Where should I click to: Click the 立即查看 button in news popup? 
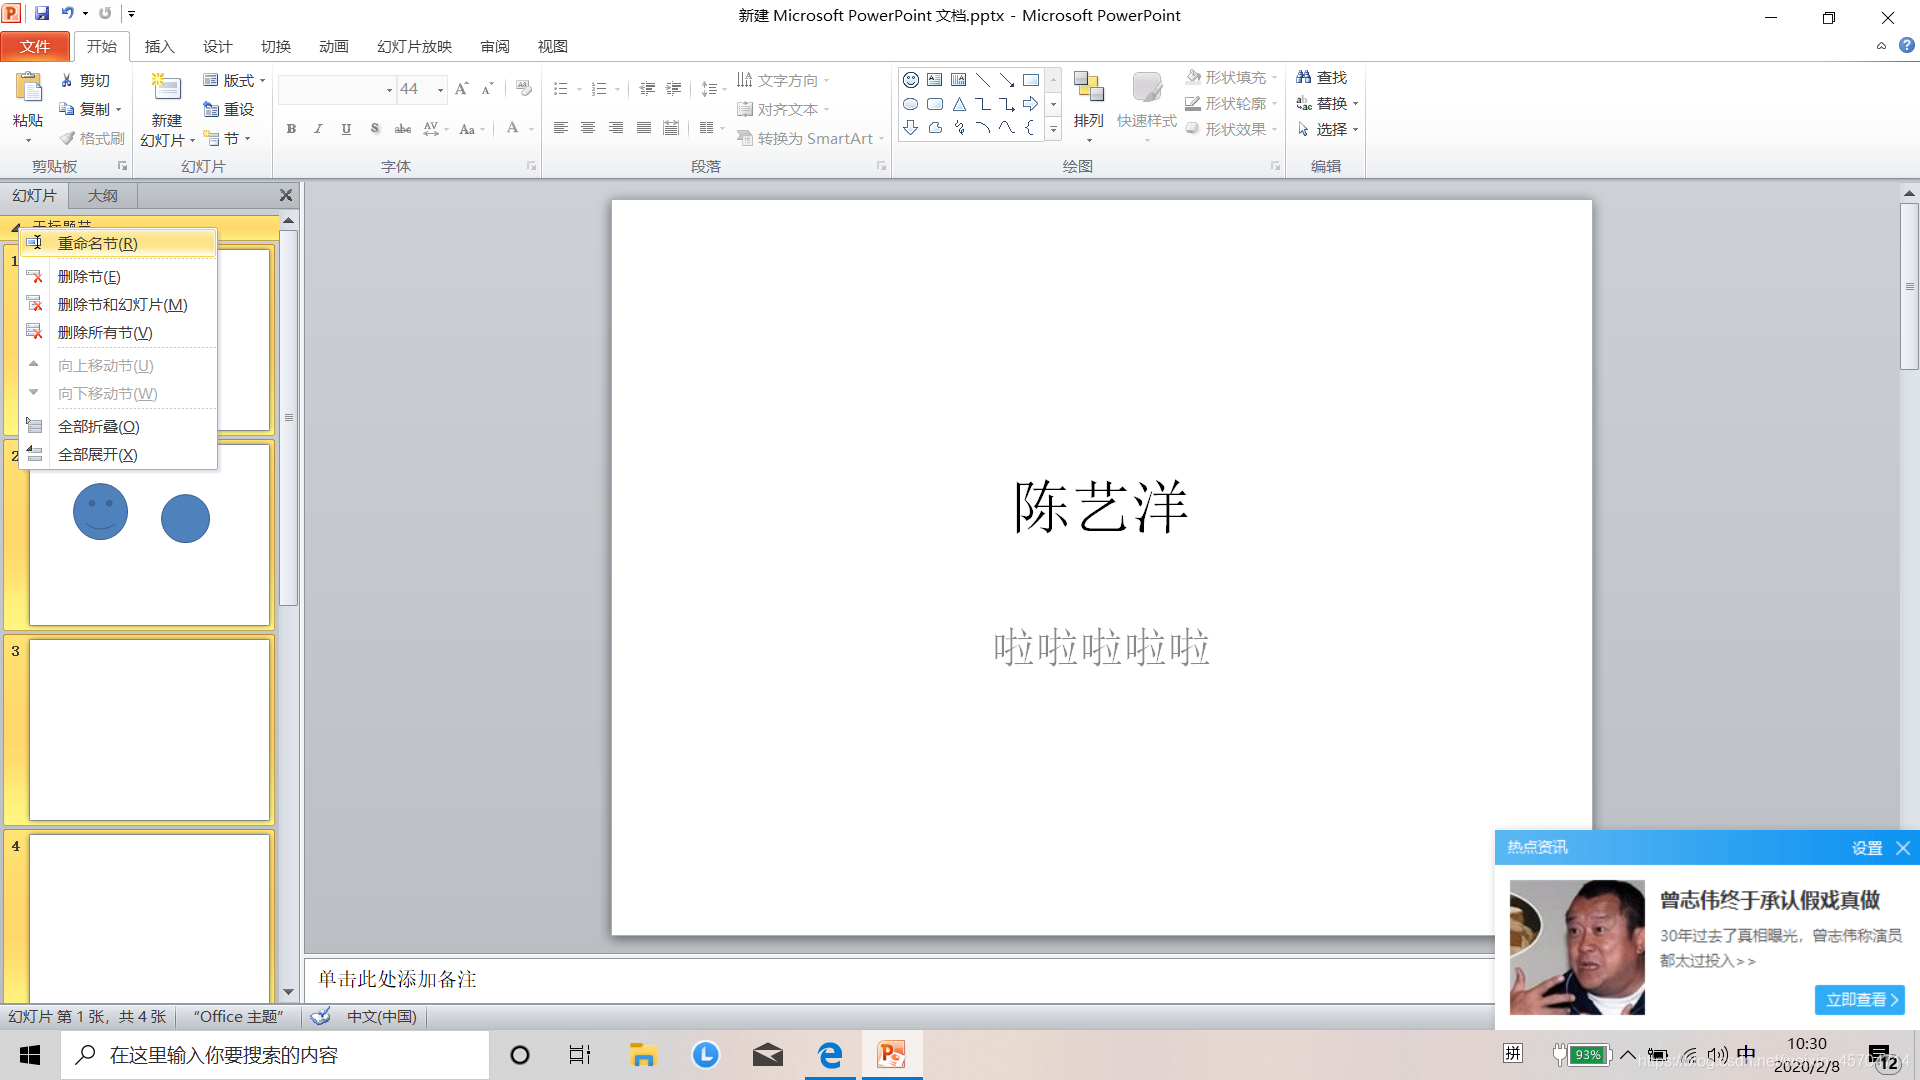click(x=1859, y=1000)
